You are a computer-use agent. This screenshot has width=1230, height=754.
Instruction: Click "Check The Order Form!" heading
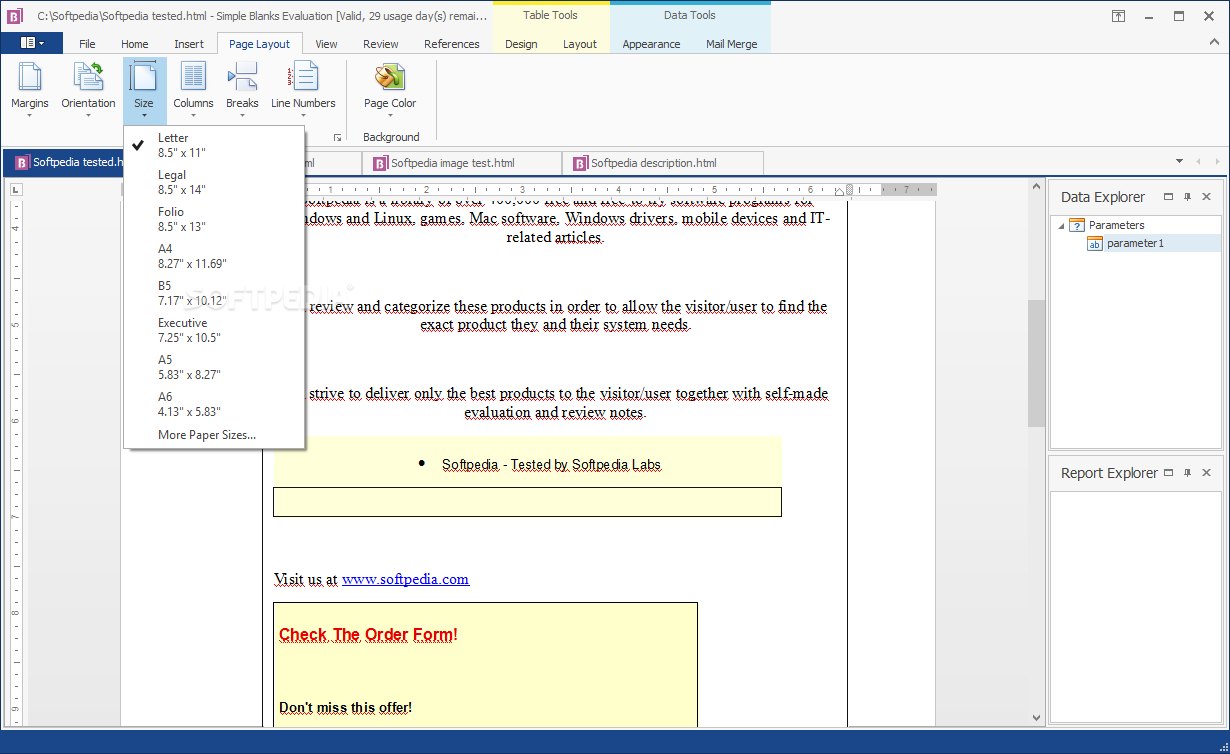point(369,635)
